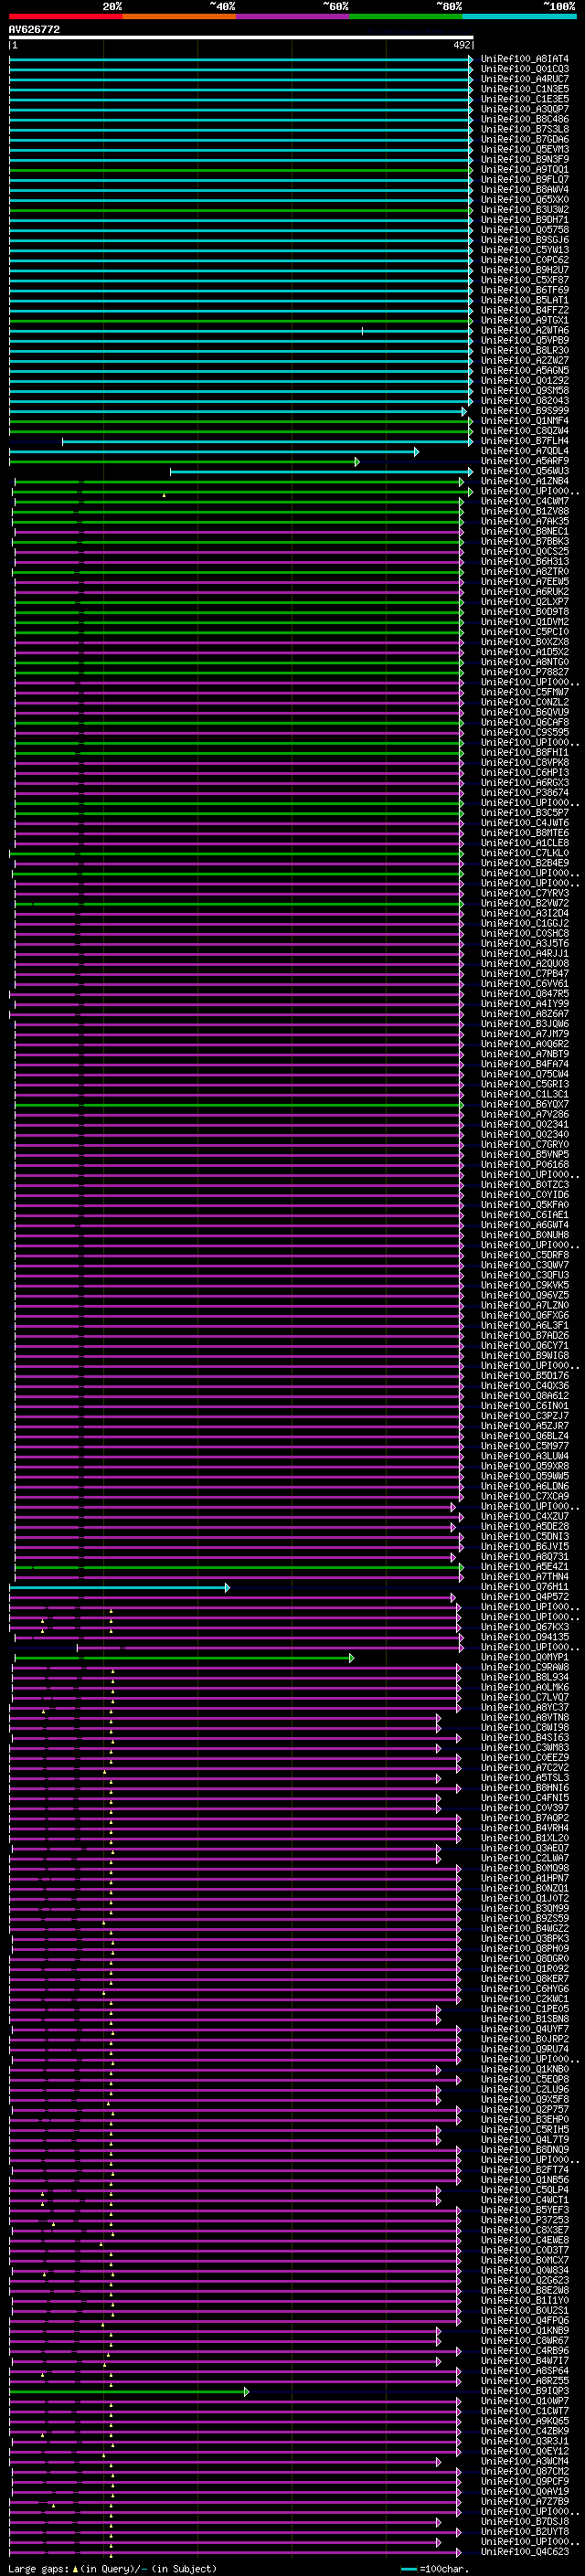
Task: Select hit label UniRef100_Q4FPQ6
Action: [x=524, y=2321]
